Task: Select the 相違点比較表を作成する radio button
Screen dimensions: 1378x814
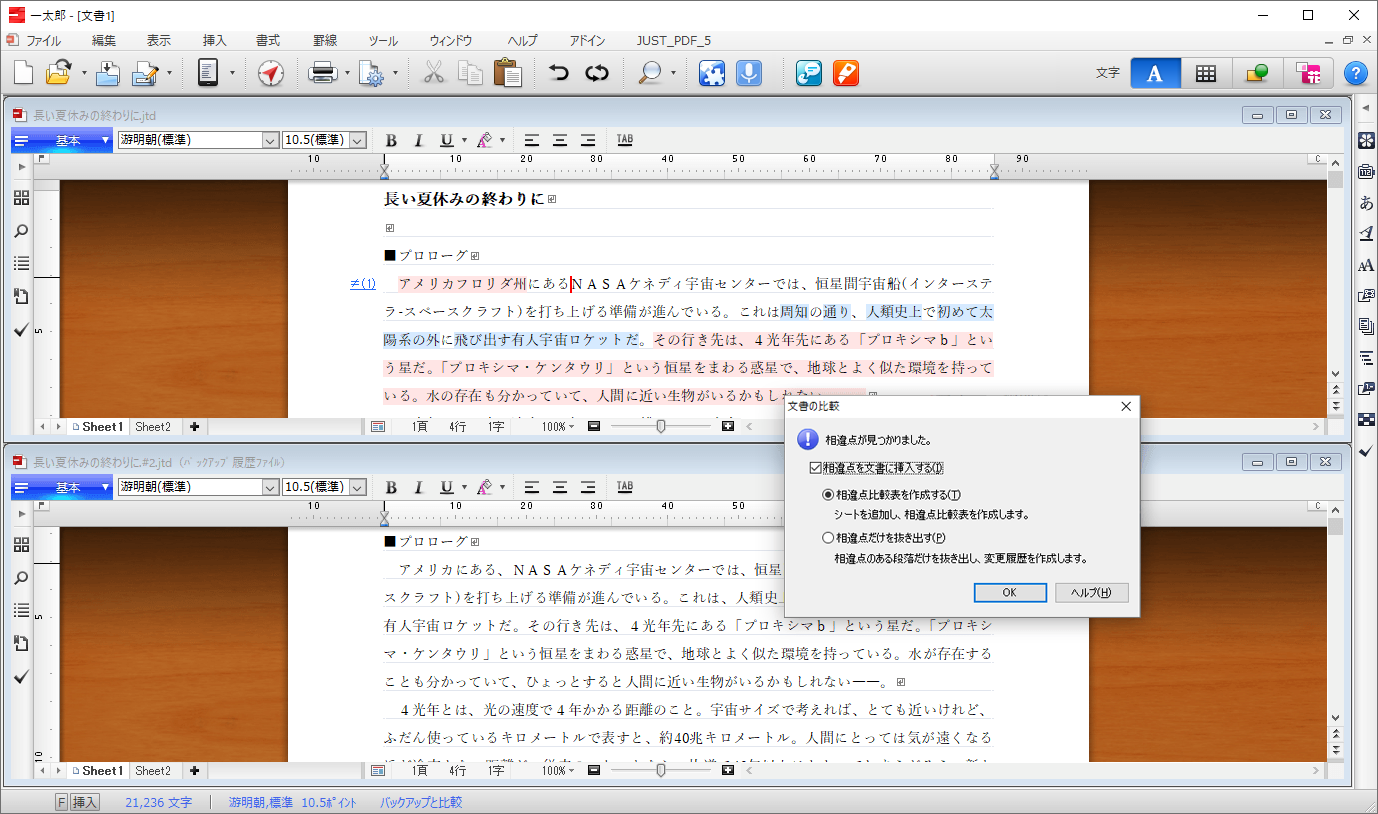Action: [x=828, y=494]
